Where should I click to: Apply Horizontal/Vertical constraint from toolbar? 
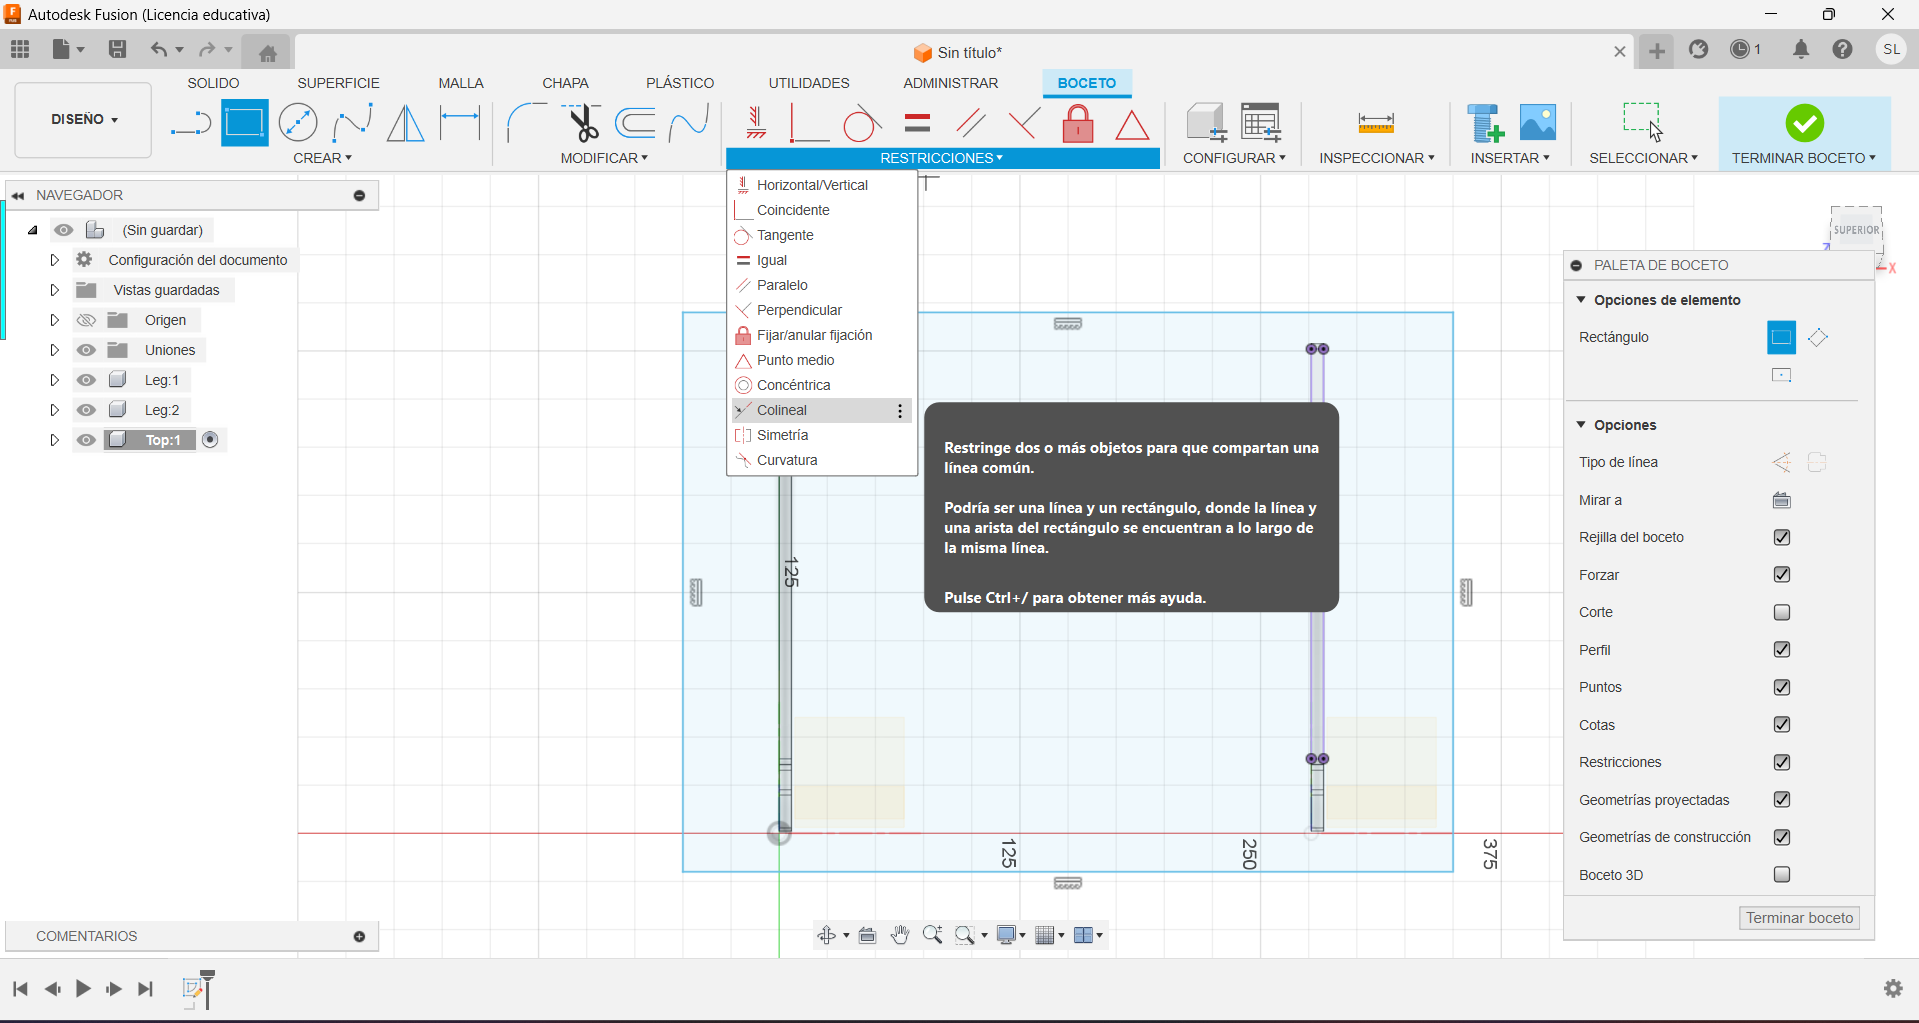pyautogui.click(x=757, y=124)
